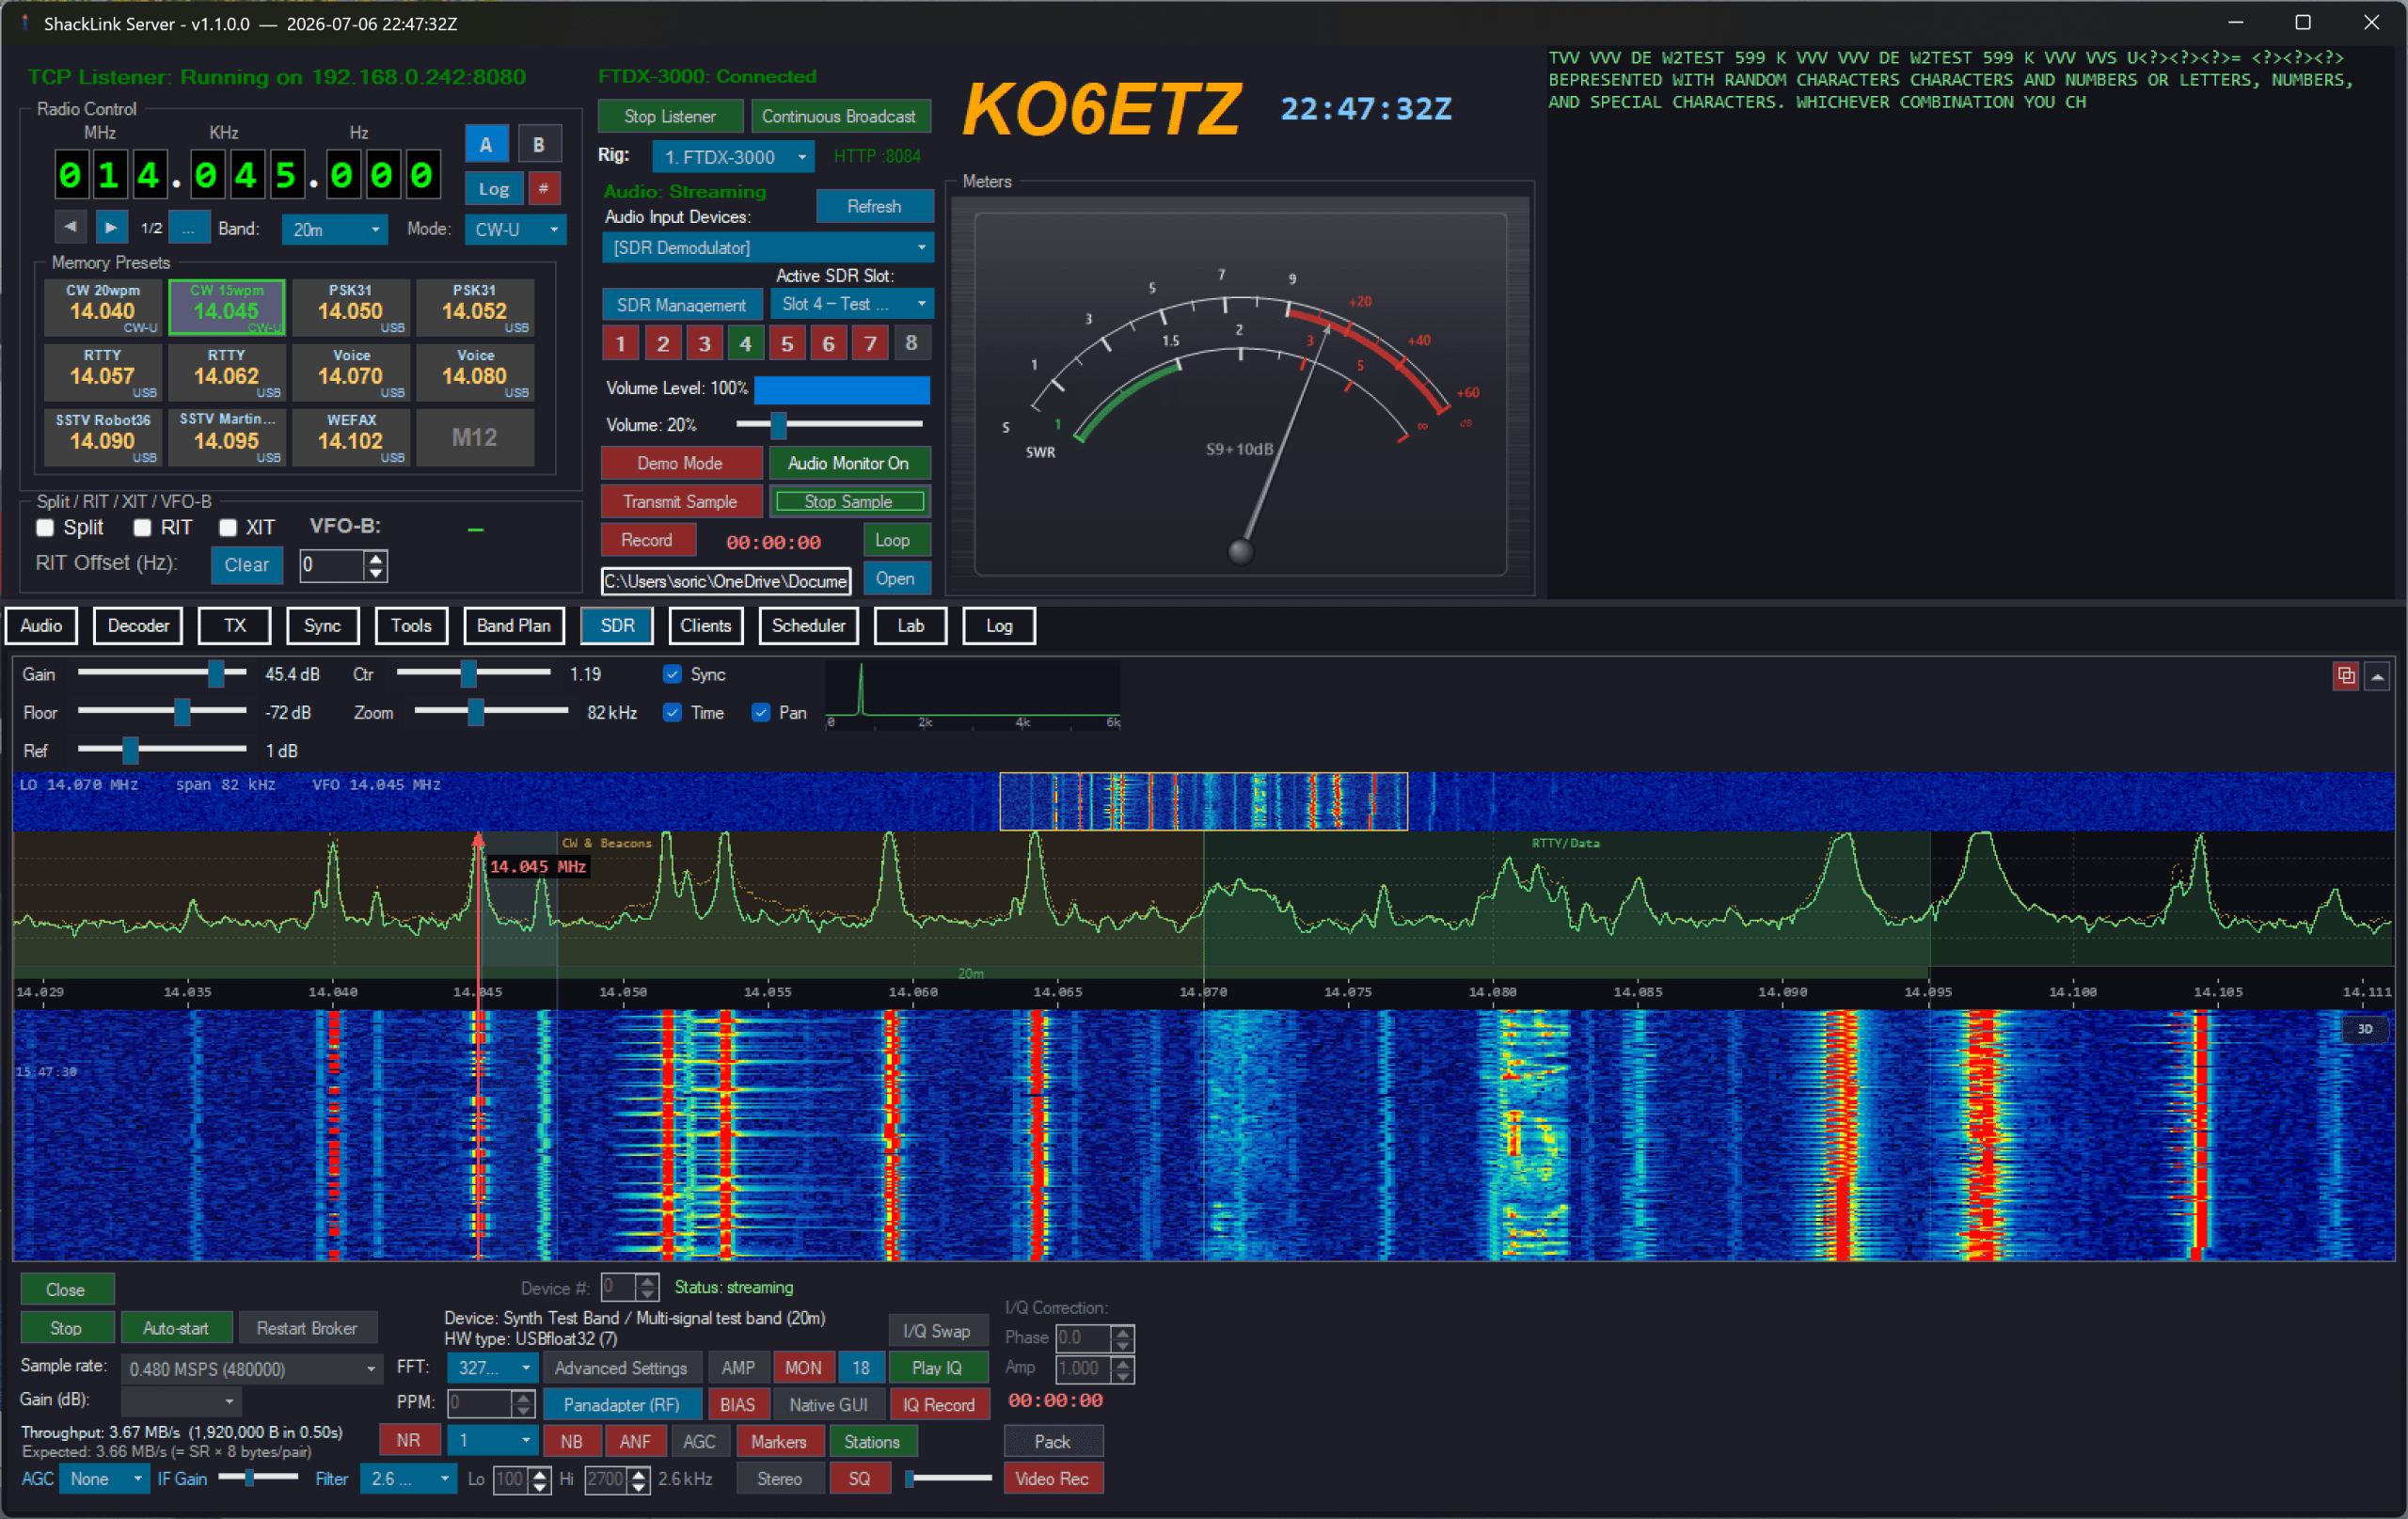Open the AGC dropdown showing None

coord(104,1478)
